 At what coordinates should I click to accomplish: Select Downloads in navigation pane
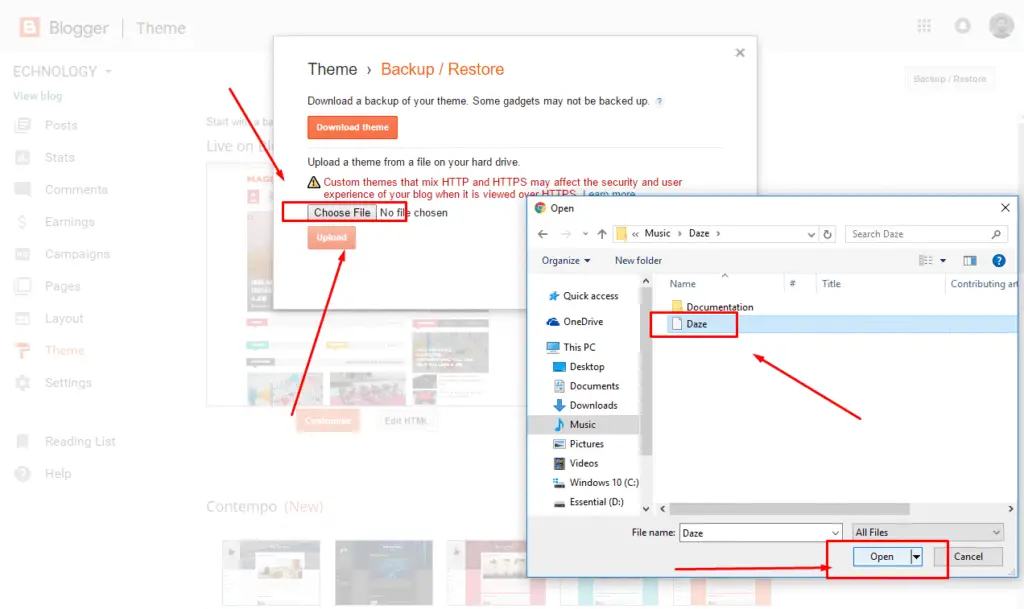tap(585, 405)
